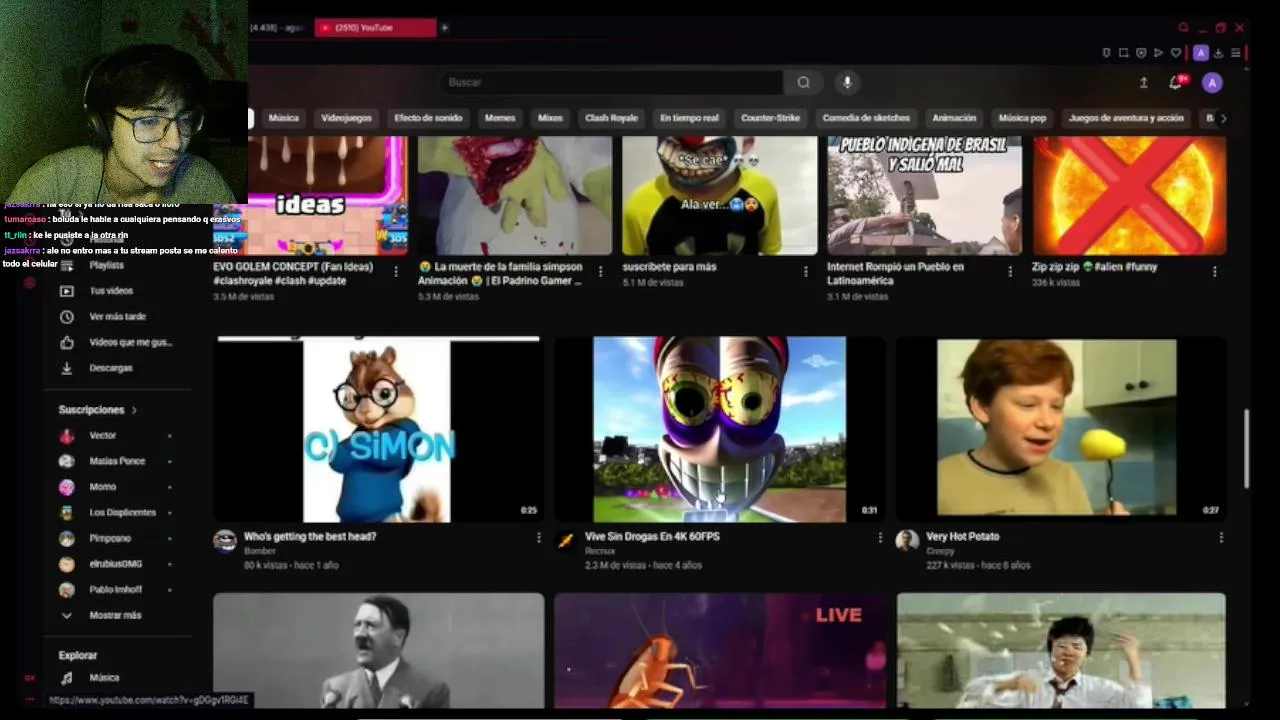Open the options menu for Vive Sin Drogas
Viewport: 1280px width, 720px height.
(x=880, y=538)
